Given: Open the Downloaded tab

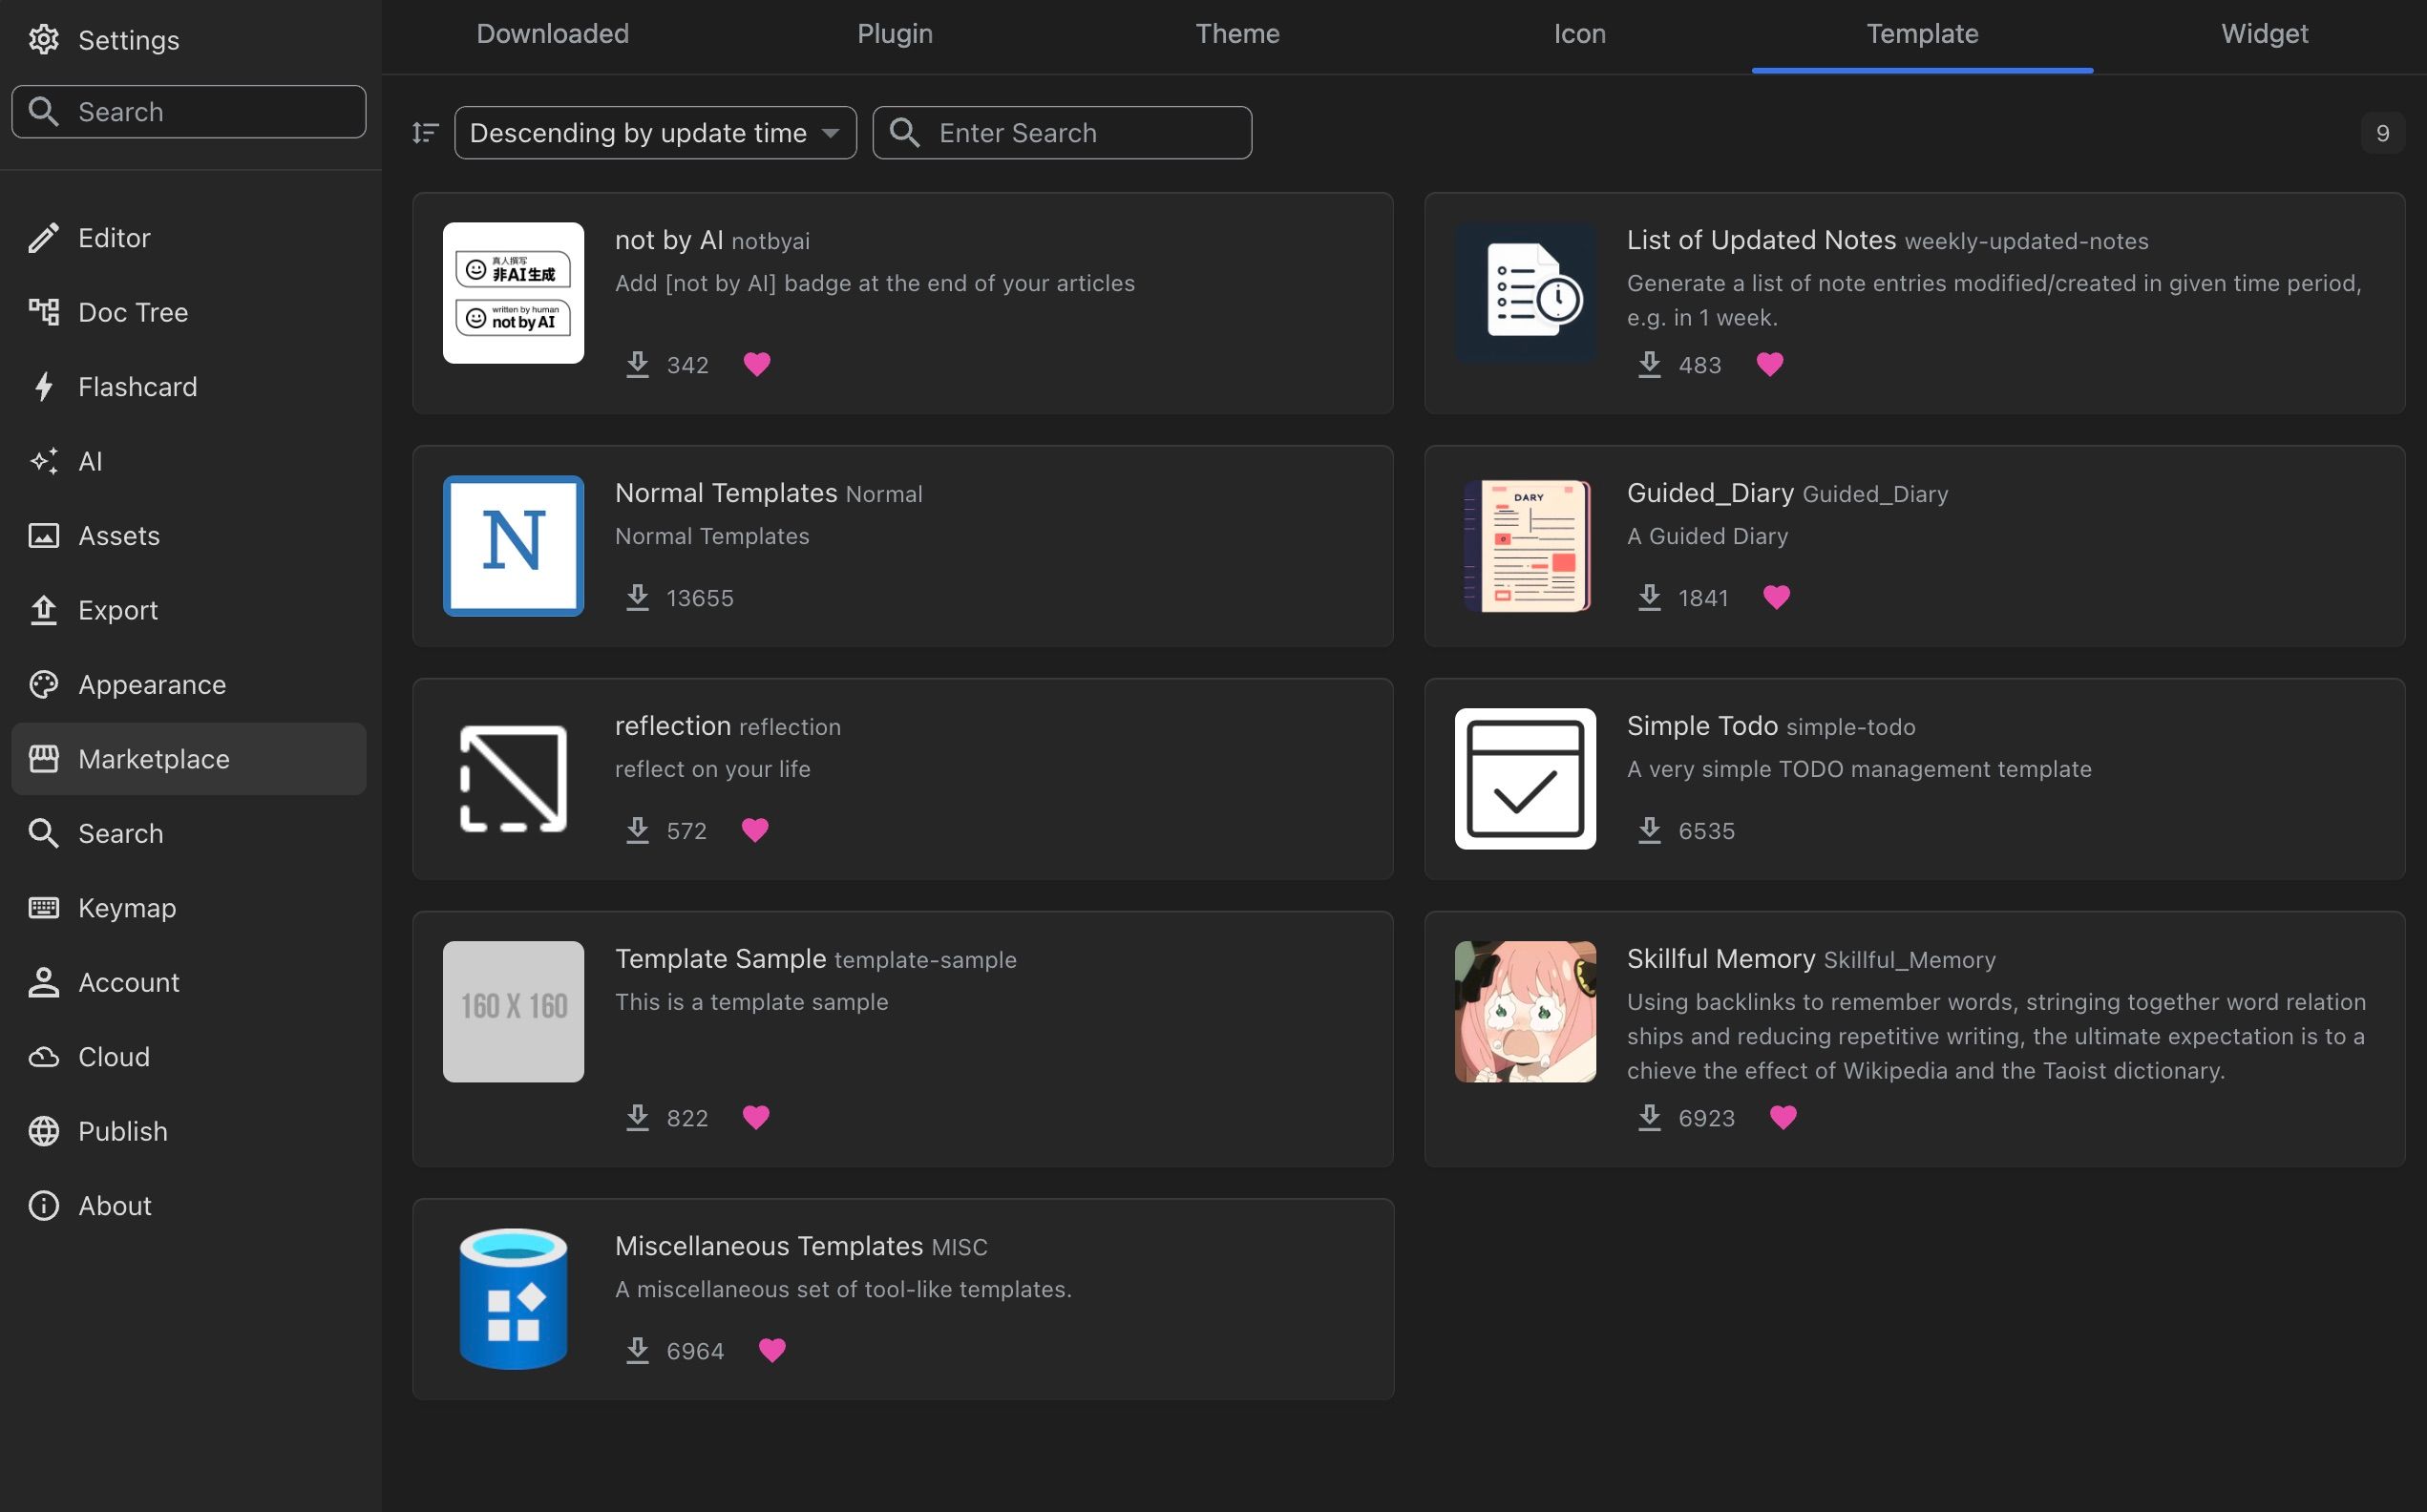Looking at the screenshot, I should [x=553, y=34].
